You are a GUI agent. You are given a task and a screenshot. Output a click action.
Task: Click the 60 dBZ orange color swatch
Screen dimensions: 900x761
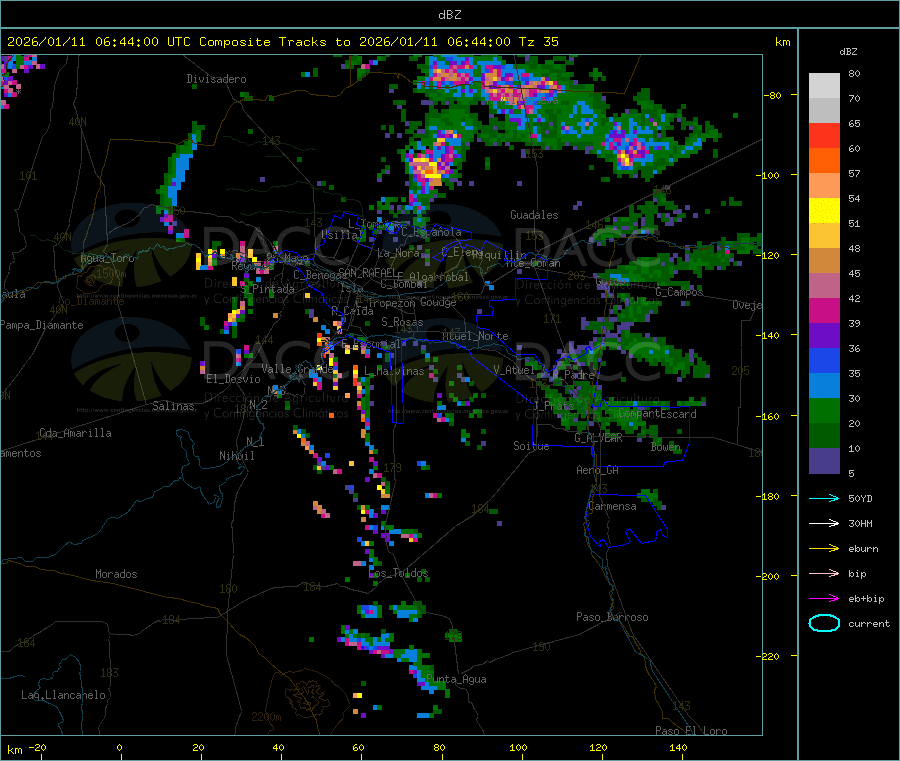824,161
